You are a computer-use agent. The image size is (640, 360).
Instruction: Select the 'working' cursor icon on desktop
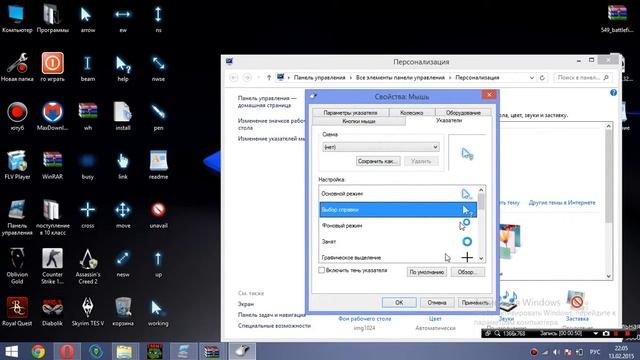coord(158,312)
